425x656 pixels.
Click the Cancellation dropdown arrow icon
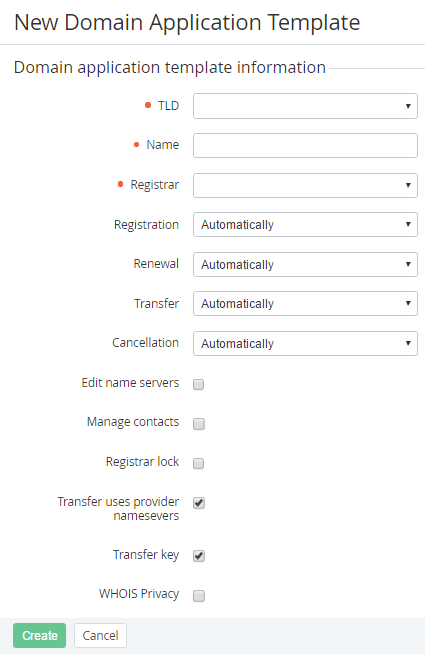[408, 343]
